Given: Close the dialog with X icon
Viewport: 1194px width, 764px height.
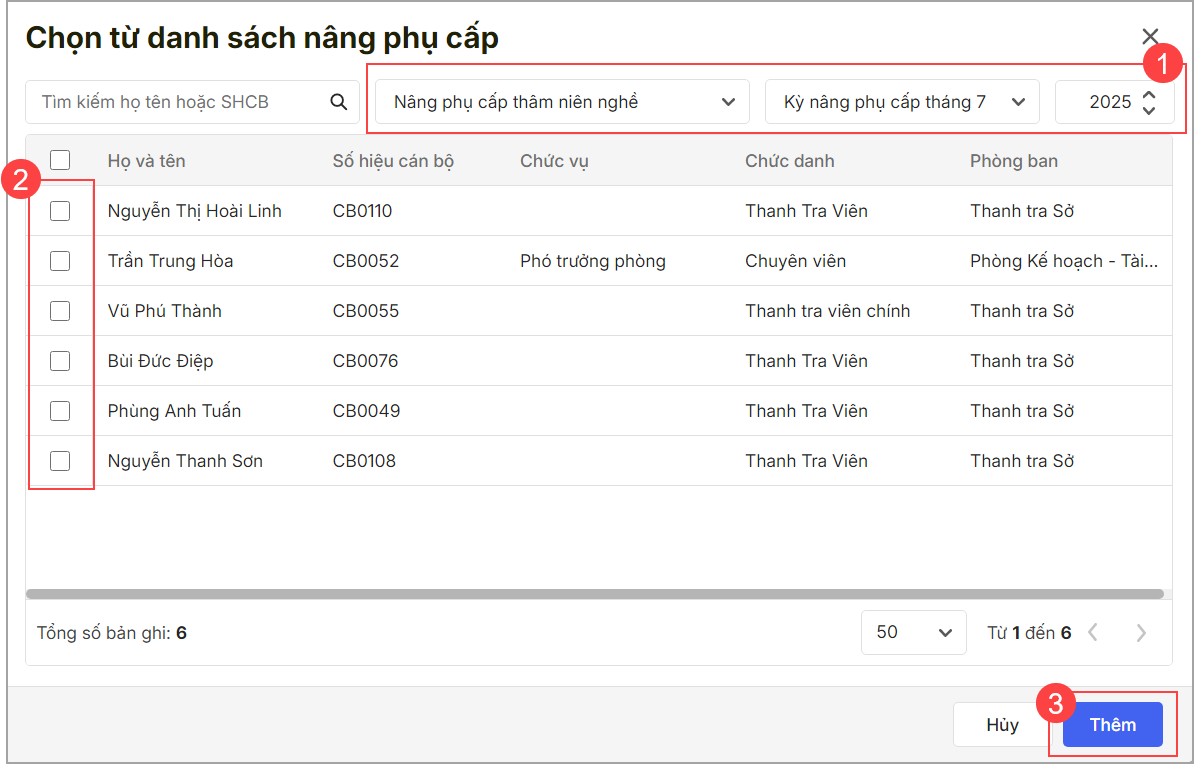Looking at the screenshot, I should (1150, 37).
